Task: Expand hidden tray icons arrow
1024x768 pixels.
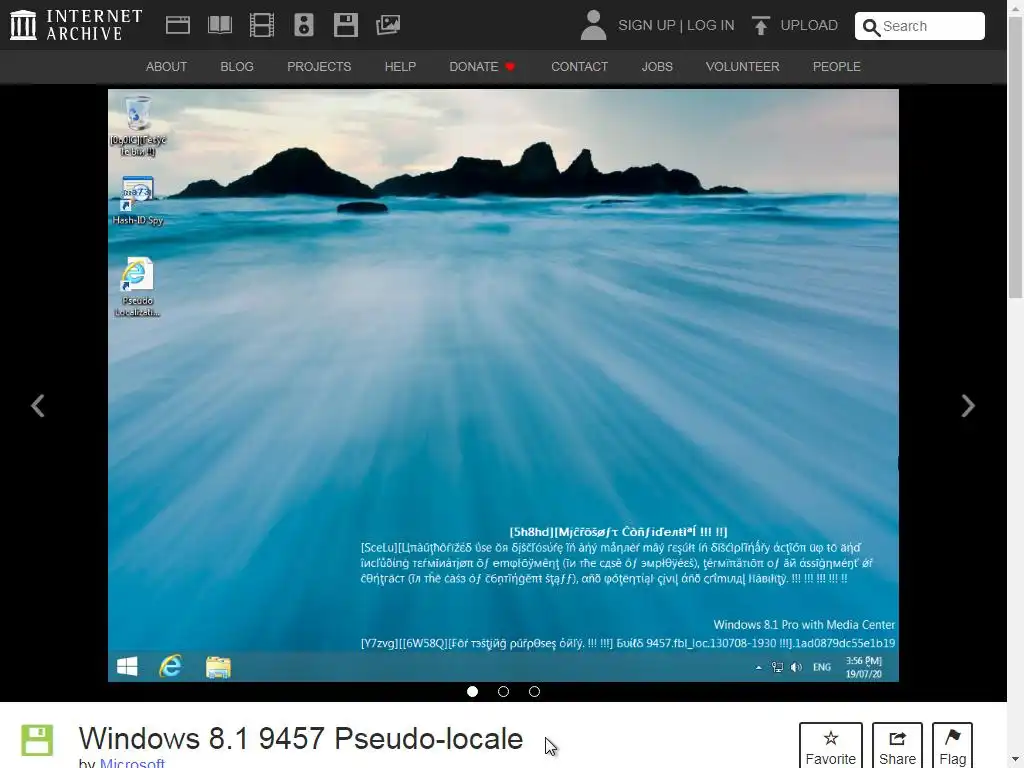Action: point(758,667)
